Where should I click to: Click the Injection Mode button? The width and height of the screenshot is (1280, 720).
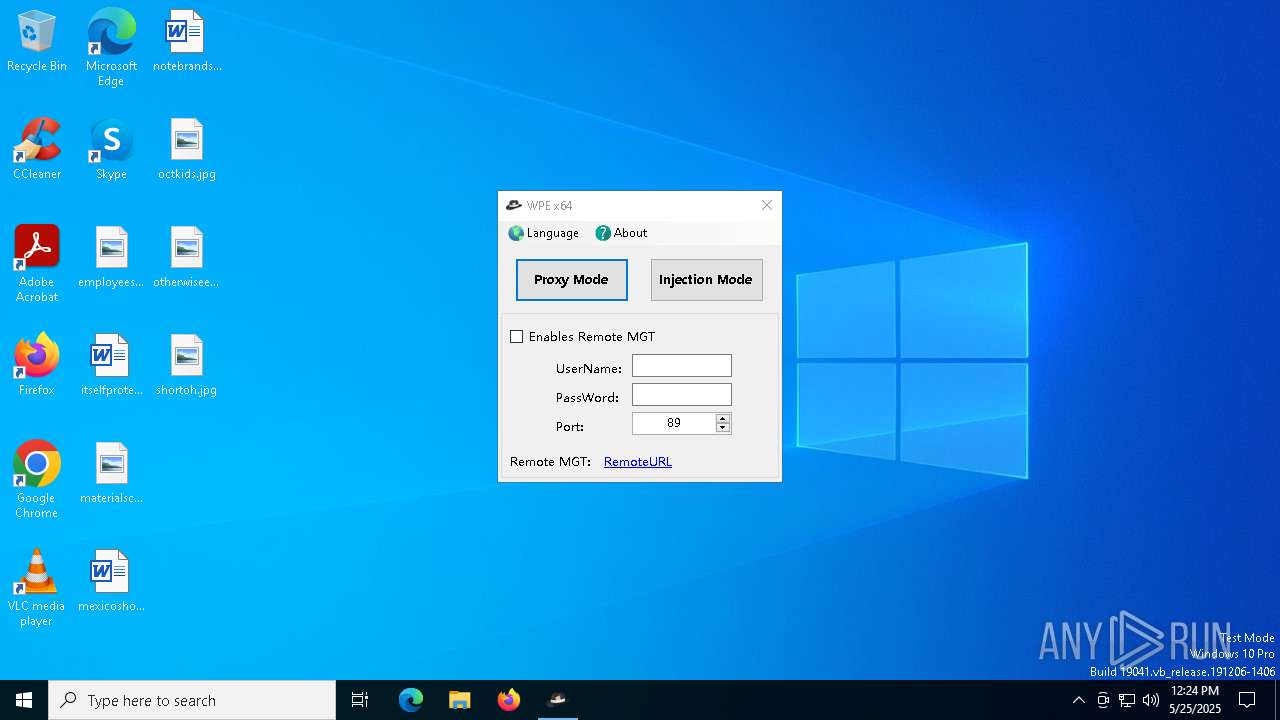click(706, 280)
